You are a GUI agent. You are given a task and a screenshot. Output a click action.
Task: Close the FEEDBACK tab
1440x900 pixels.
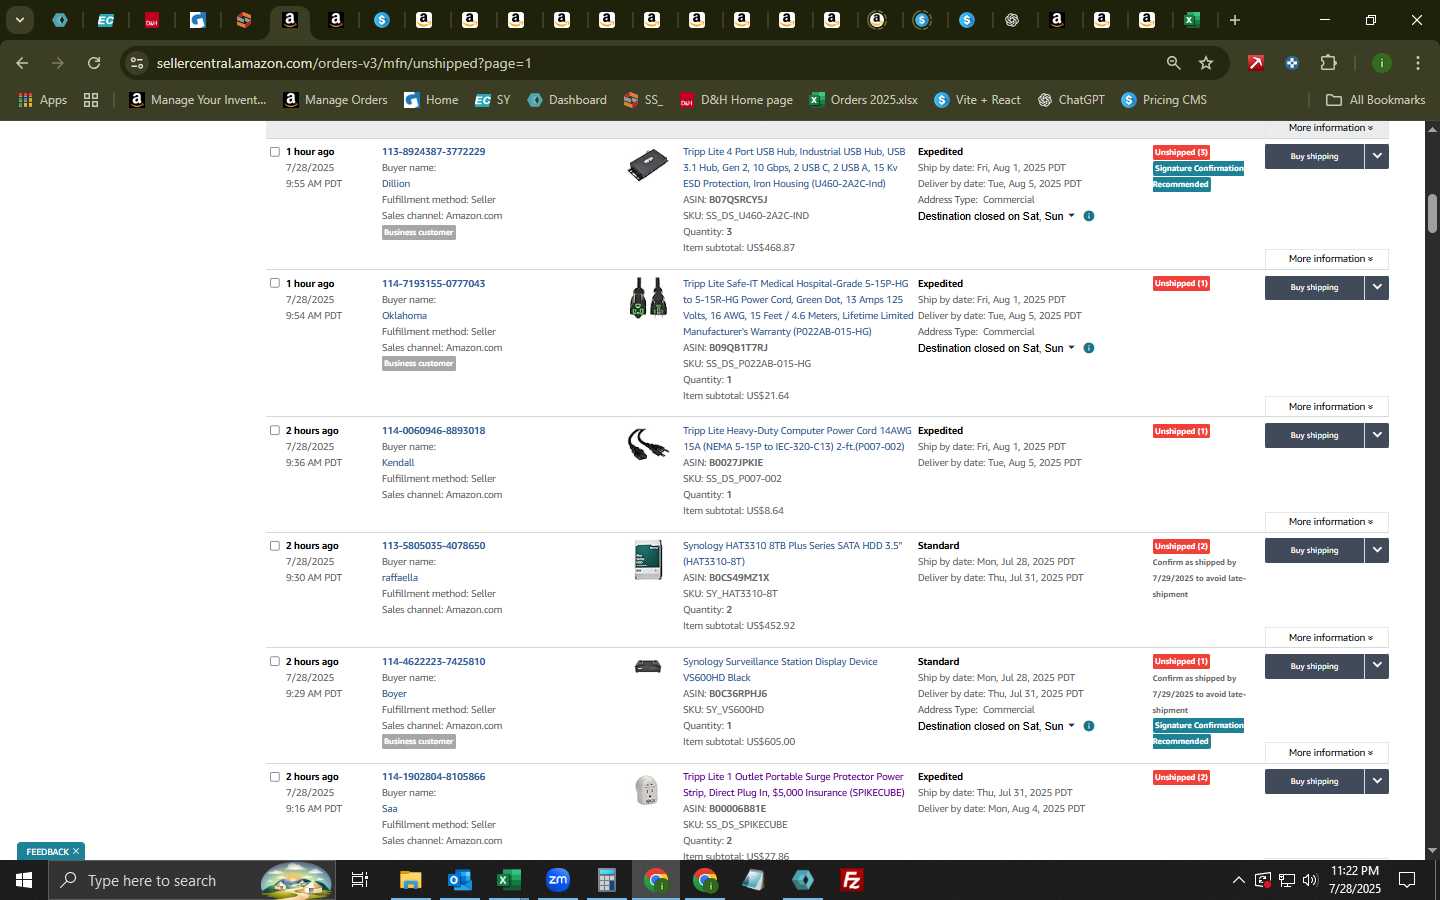75,851
